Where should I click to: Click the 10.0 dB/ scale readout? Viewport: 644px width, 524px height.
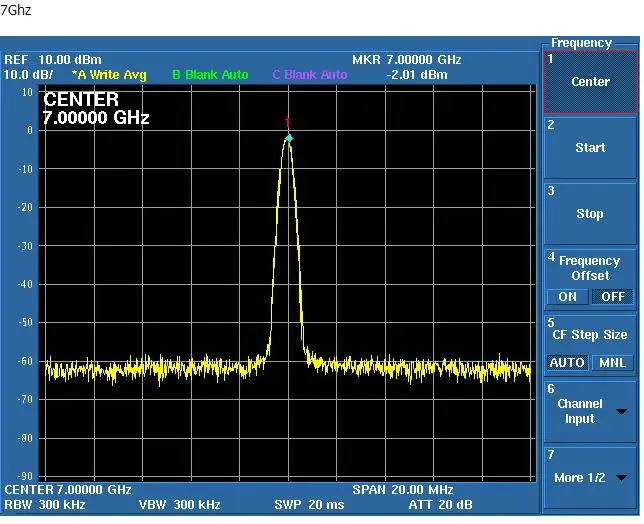click(28, 75)
